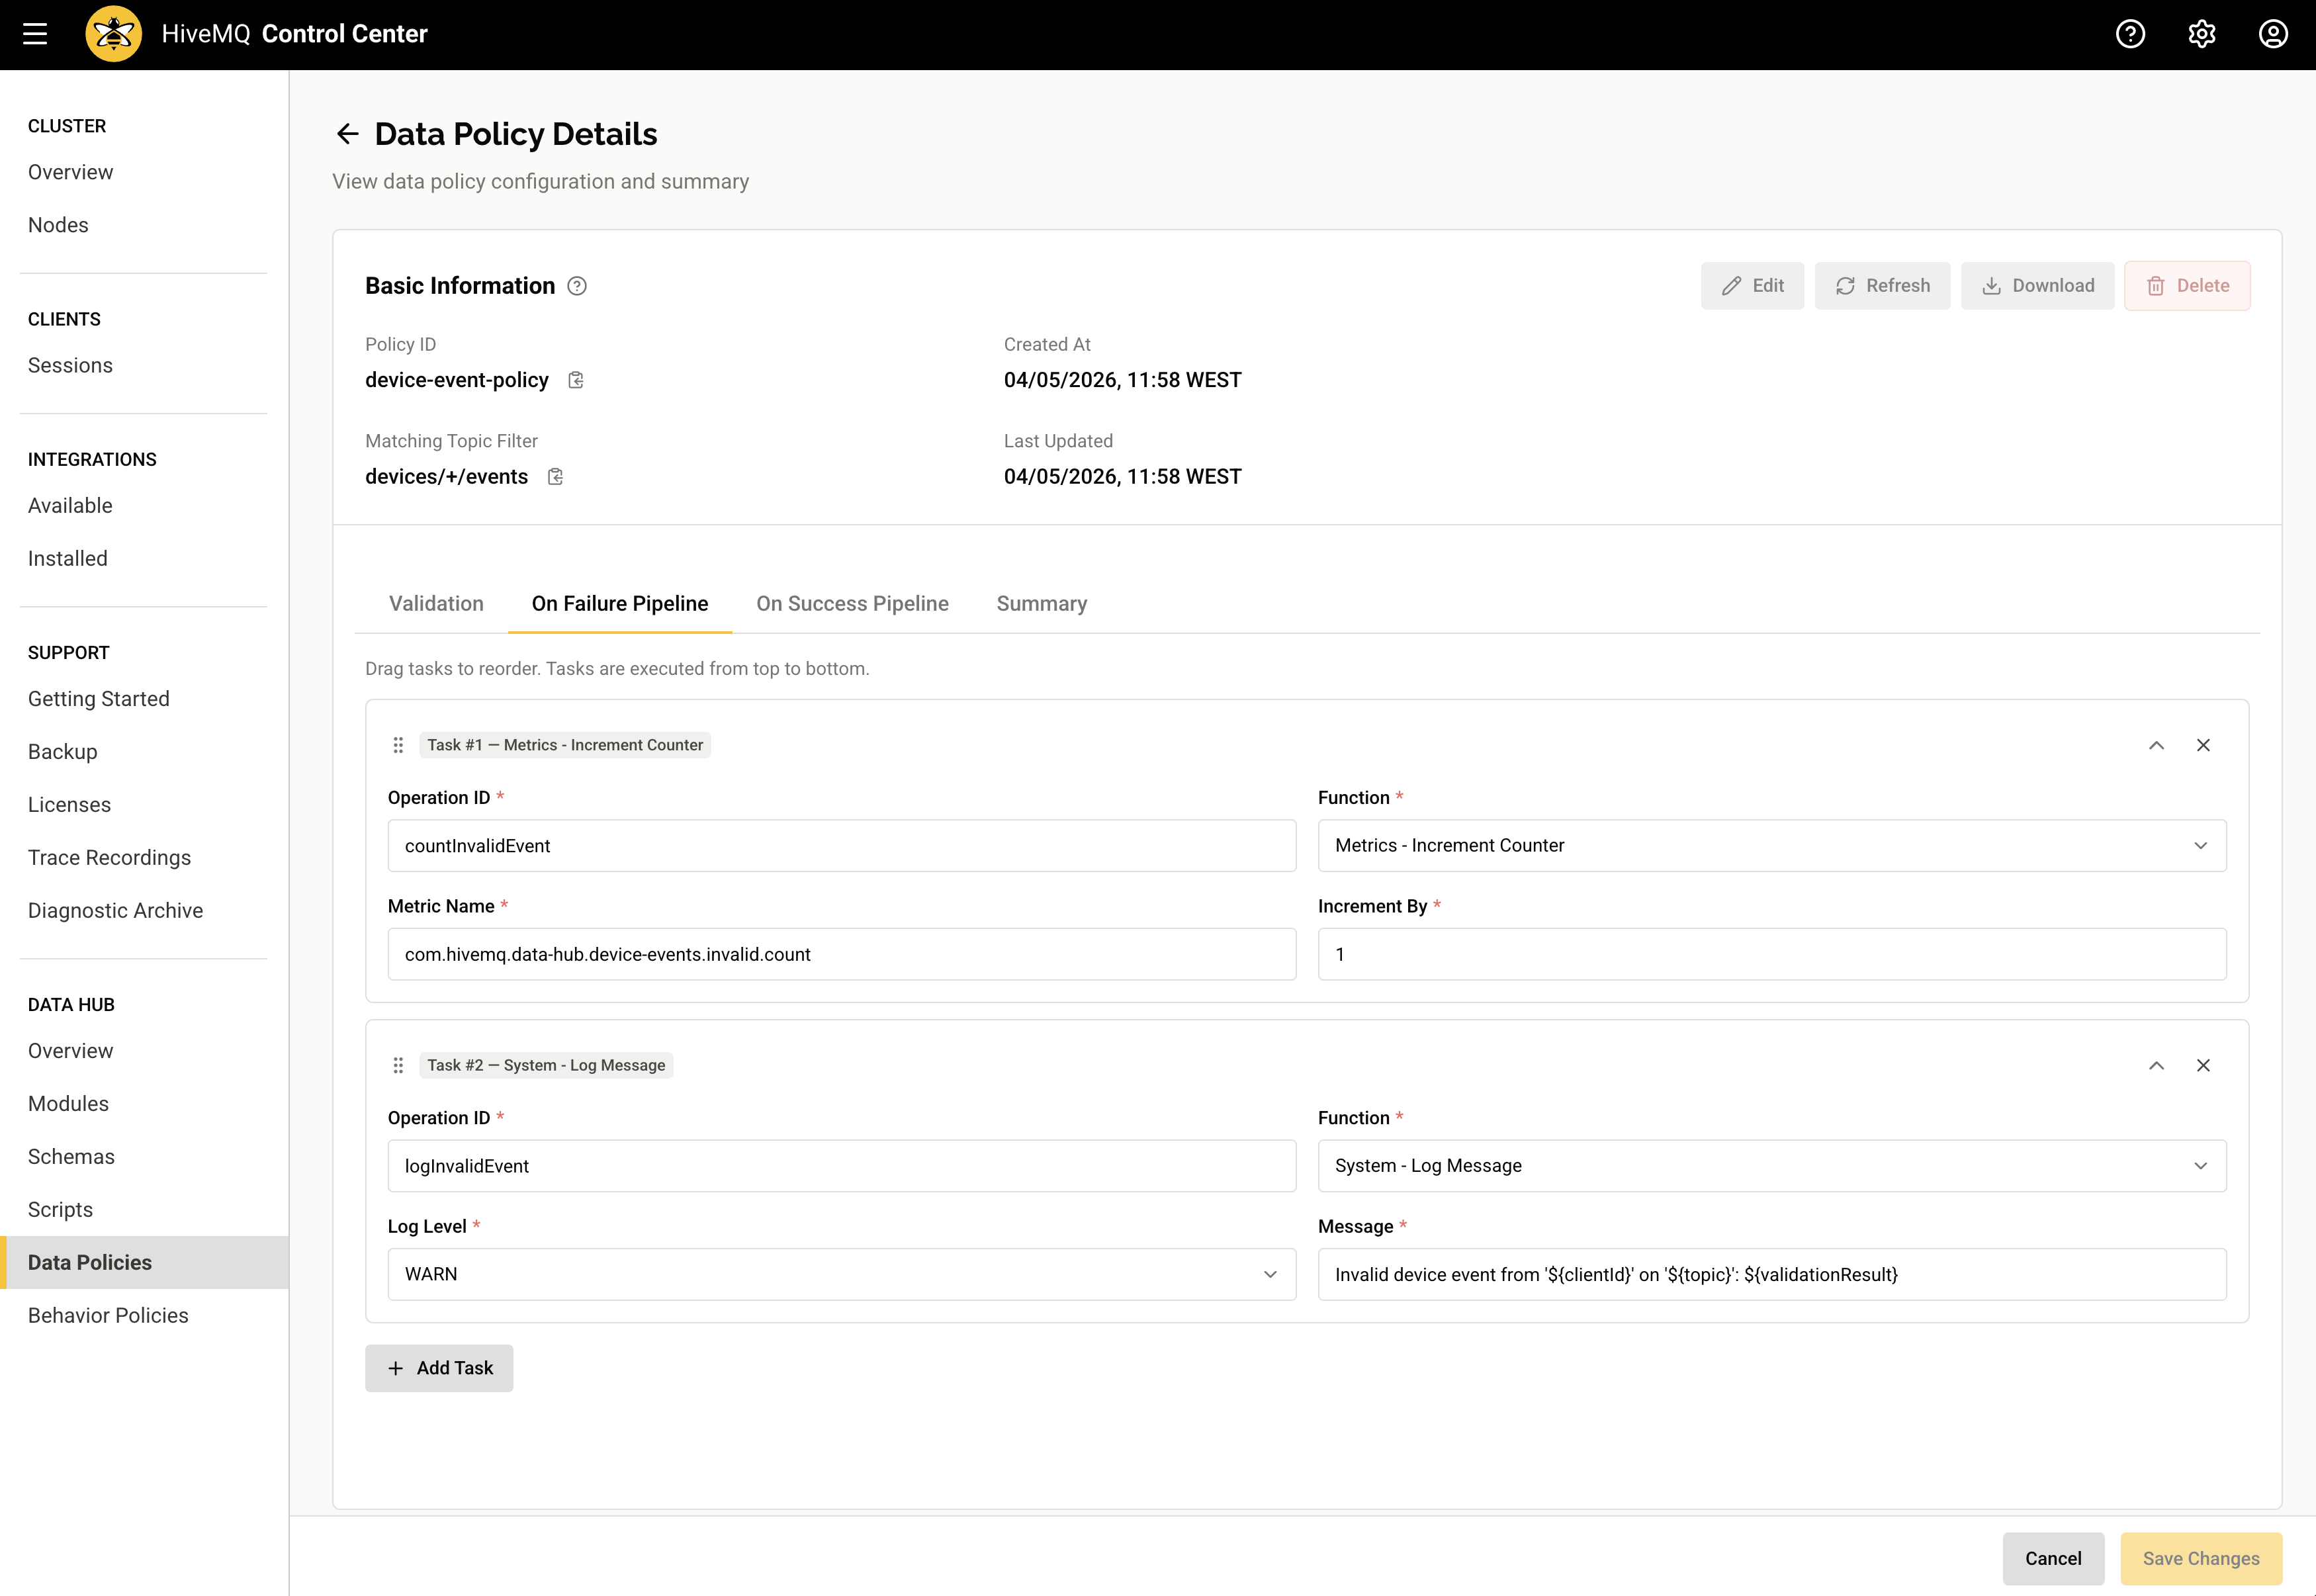Open the Log Level WARN dropdown
Image resolution: width=2316 pixels, height=1596 pixels.
[841, 1274]
